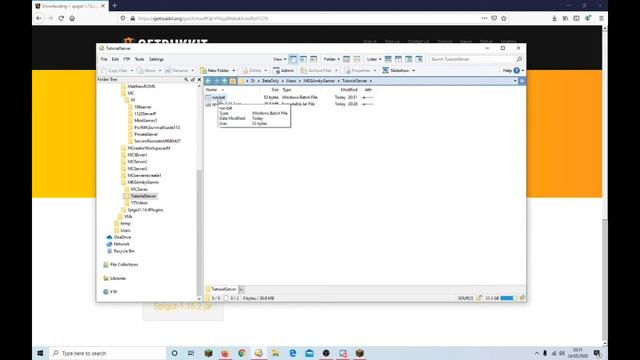Open File Collections in the Folder Tree
640x360 pixels.
click(124, 264)
